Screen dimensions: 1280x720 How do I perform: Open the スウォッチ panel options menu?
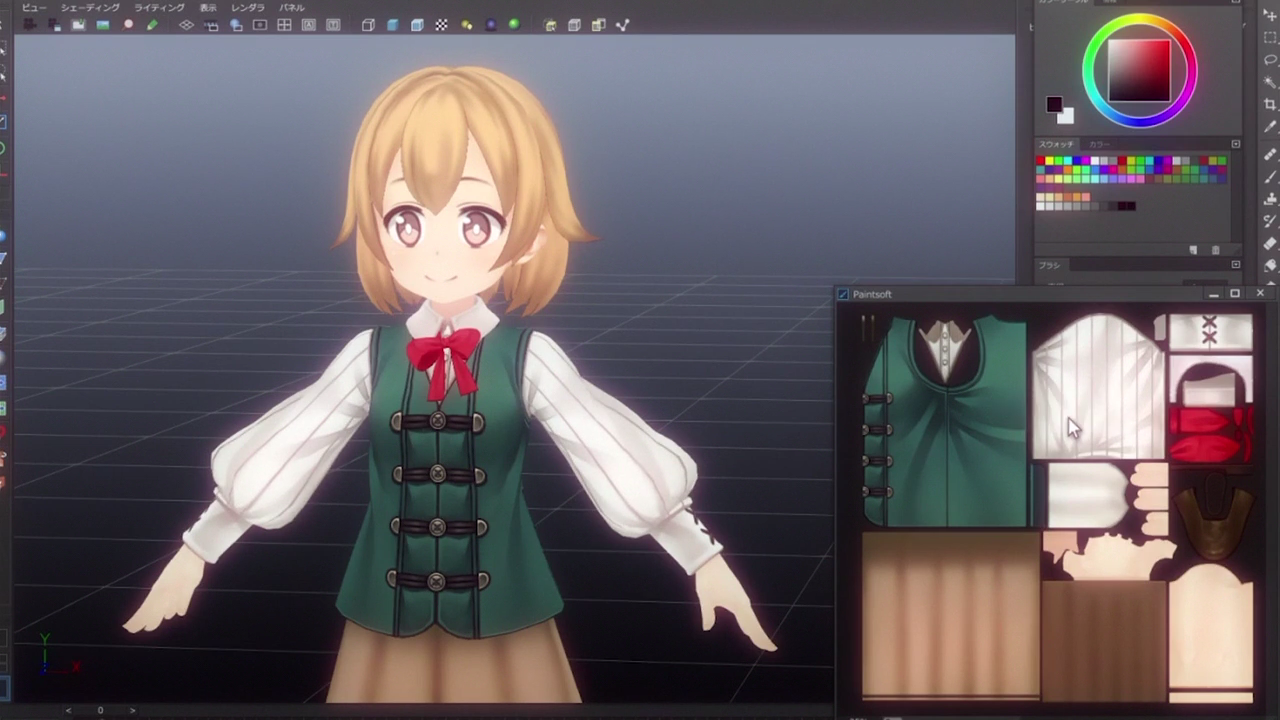1236,144
